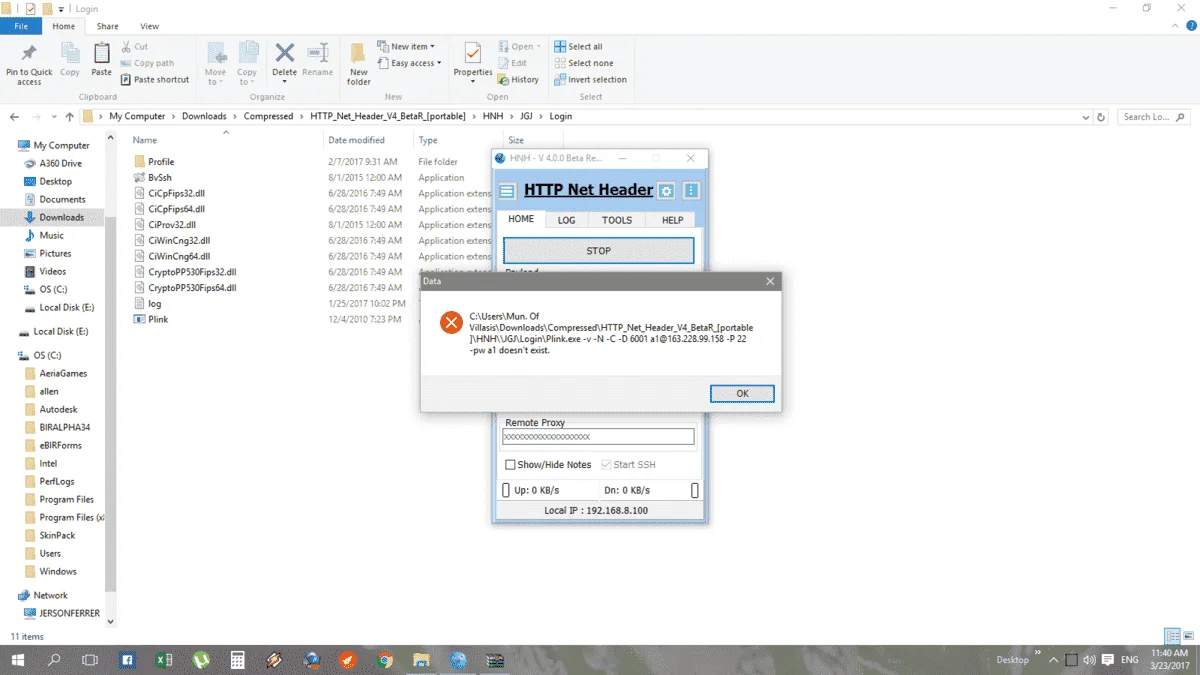This screenshot has height=675, width=1200.
Task: Click Compressed in address breadcrumb
Action: pyautogui.click(x=269, y=116)
